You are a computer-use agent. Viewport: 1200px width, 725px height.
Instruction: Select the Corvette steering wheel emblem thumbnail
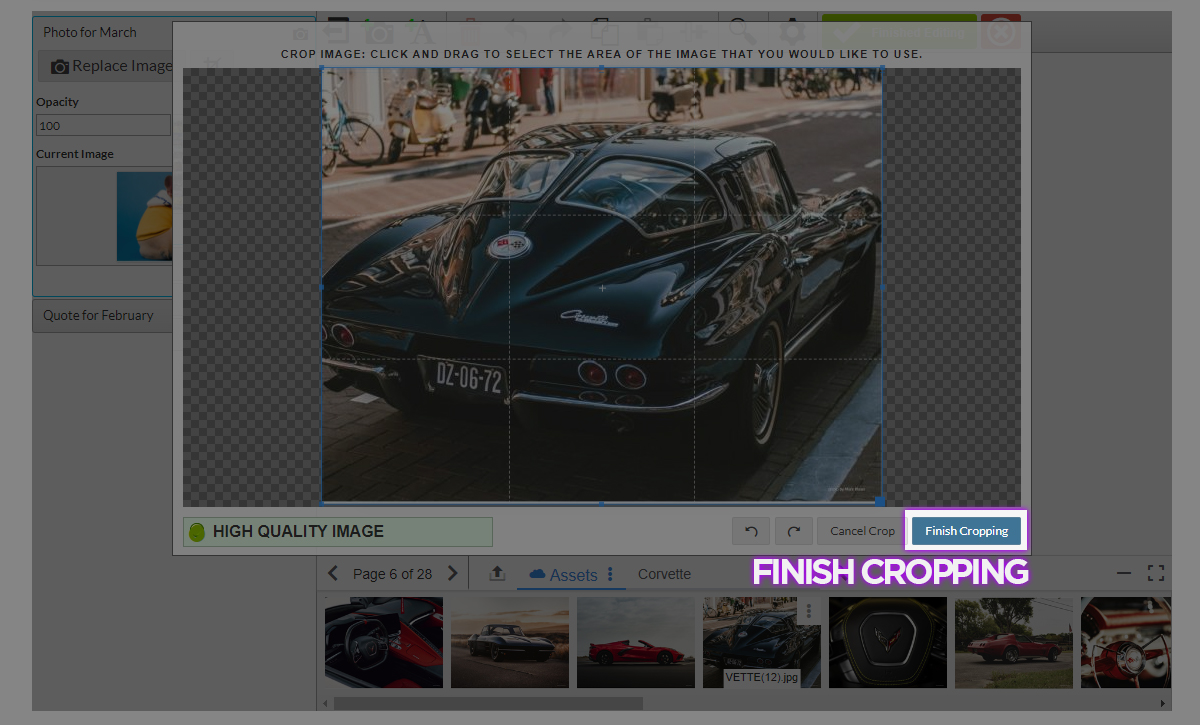pyautogui.click(x=887, y=642)
